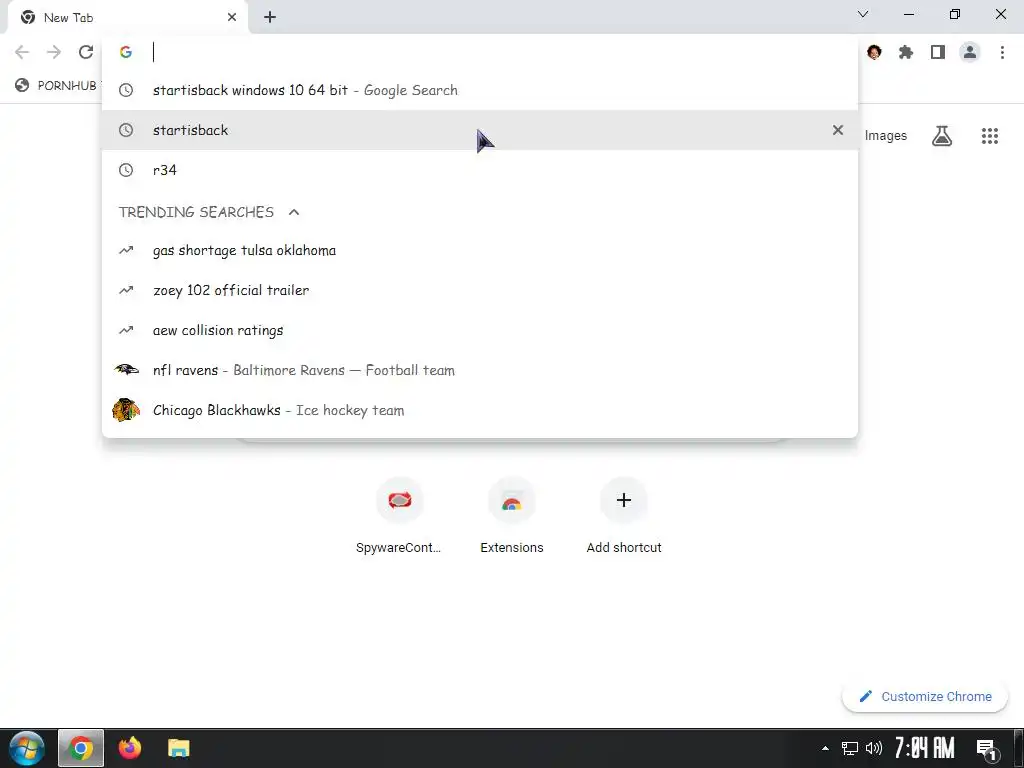
Task: Select the 'startisback' history suggestion
Action: pyautogui.click(x=480, y=130)
